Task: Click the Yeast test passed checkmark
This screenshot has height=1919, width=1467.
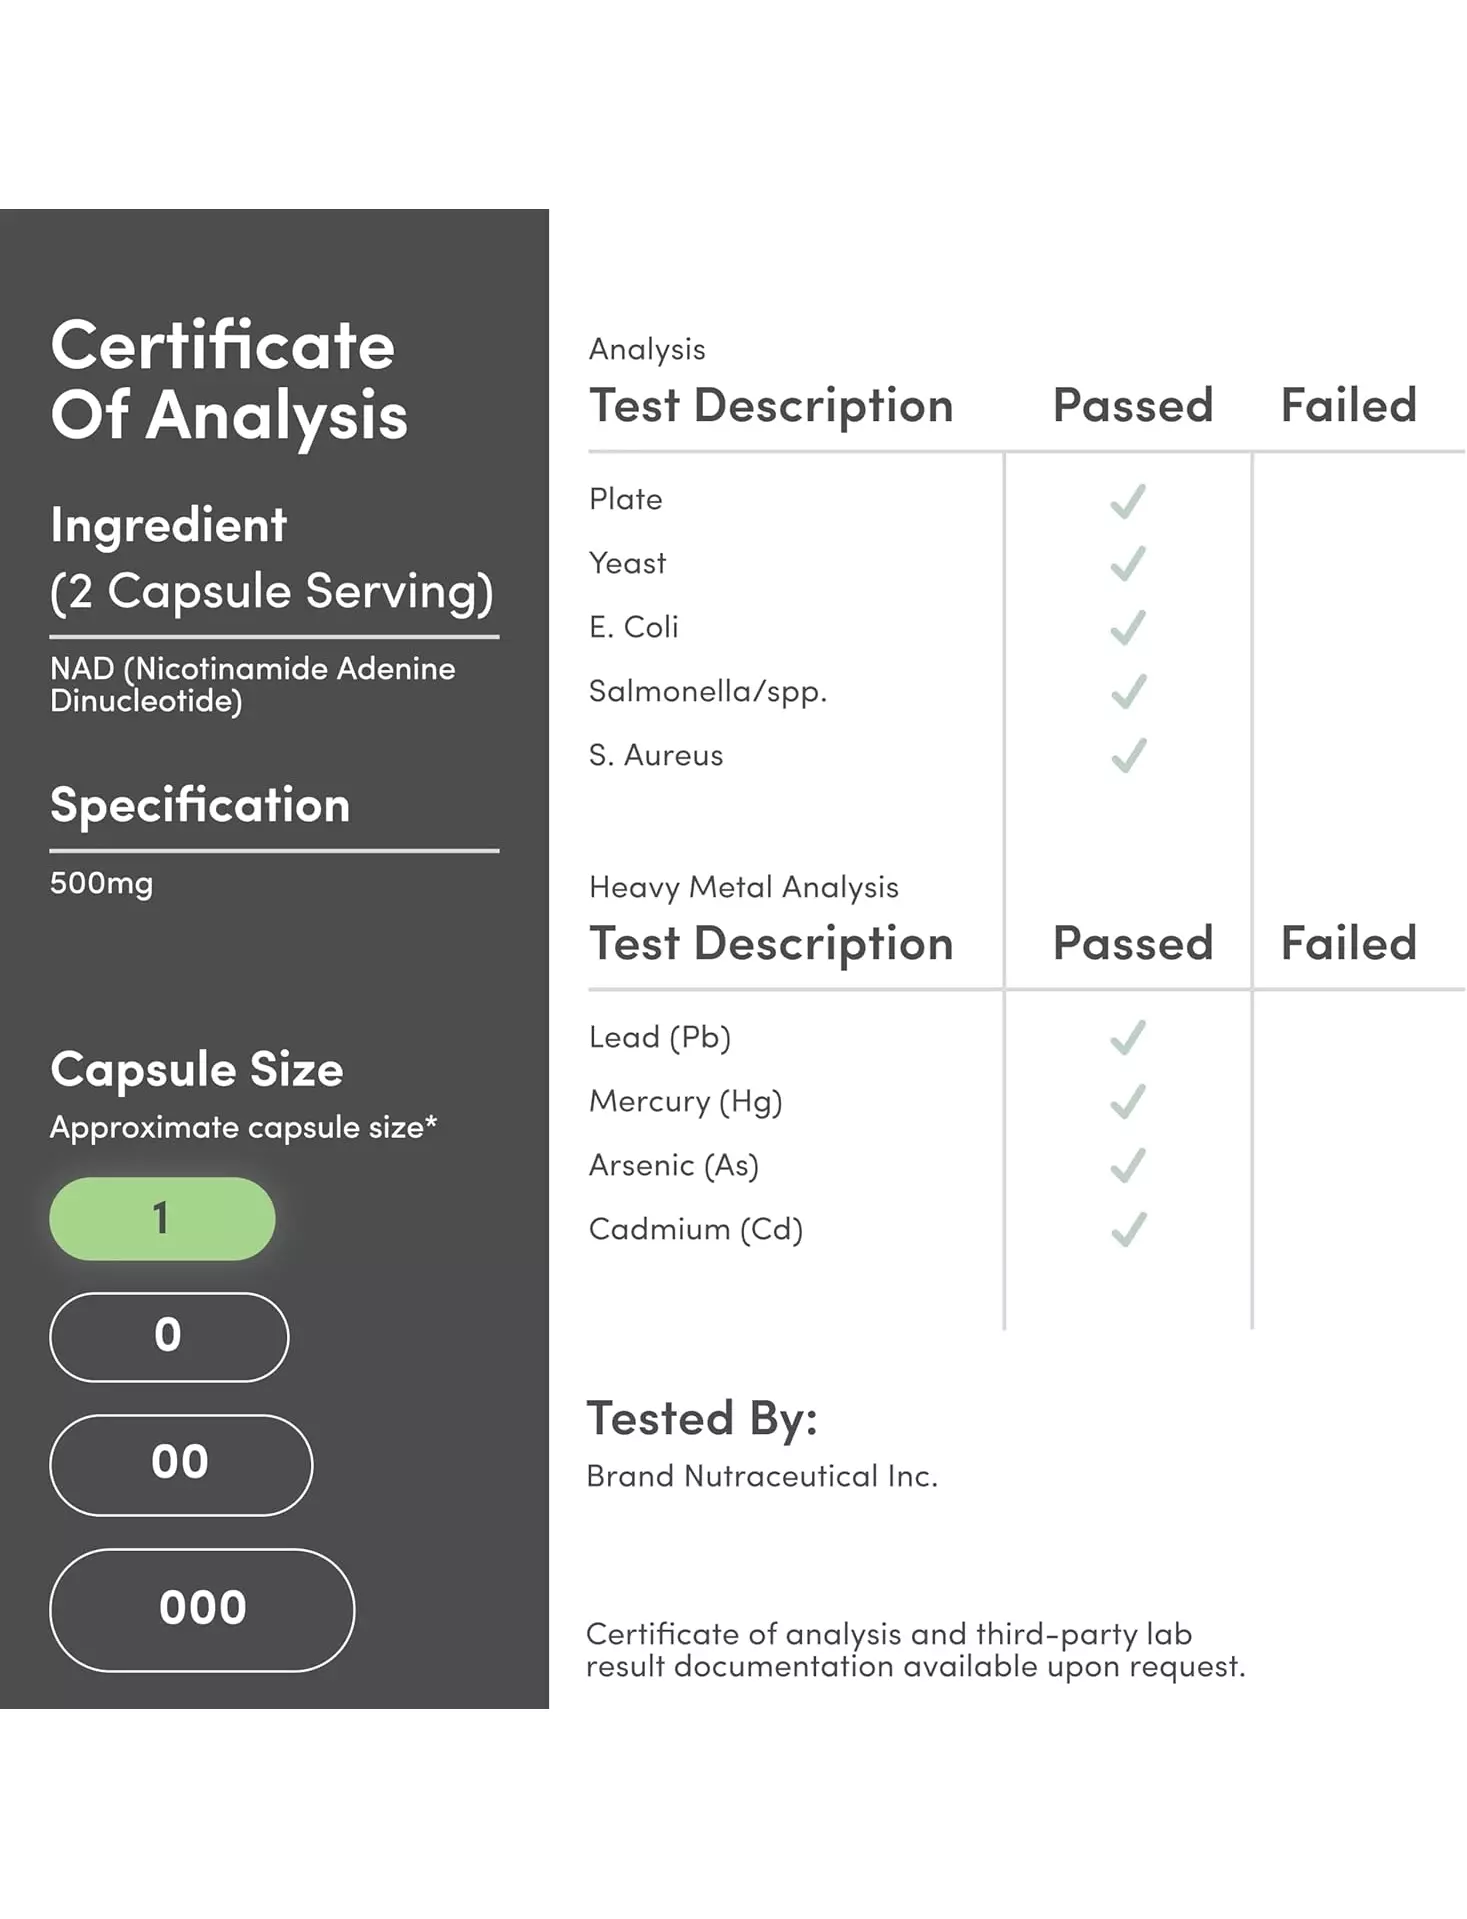Action: (x=1128, y=565)
